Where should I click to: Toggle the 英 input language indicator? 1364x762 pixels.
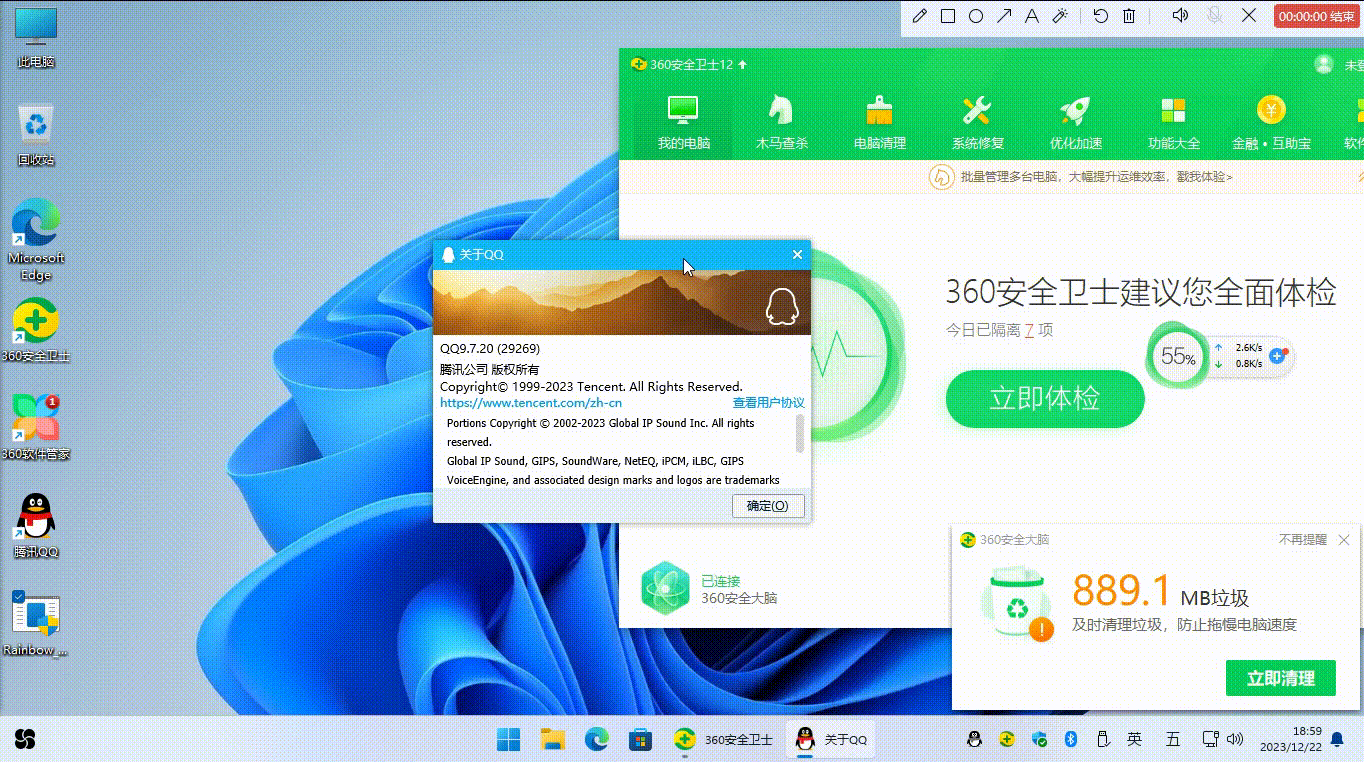click(1134, 740)
